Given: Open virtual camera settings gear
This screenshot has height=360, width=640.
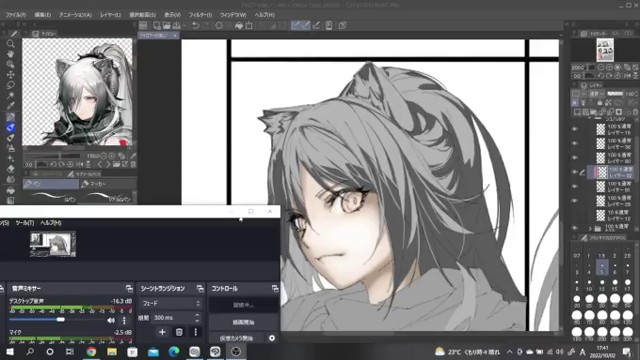Looking at the screenshot, I should click(272, 338).
